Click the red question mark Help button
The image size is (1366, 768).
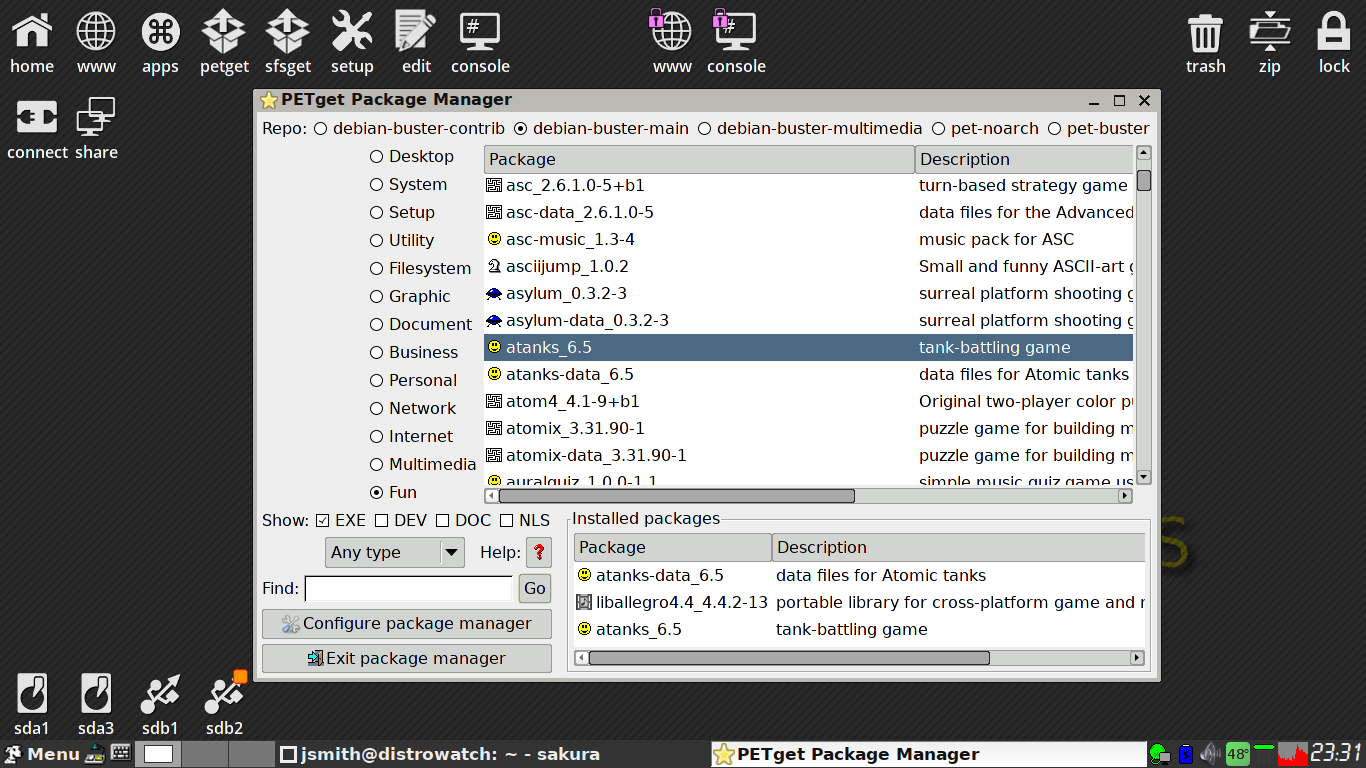(539, 552)
